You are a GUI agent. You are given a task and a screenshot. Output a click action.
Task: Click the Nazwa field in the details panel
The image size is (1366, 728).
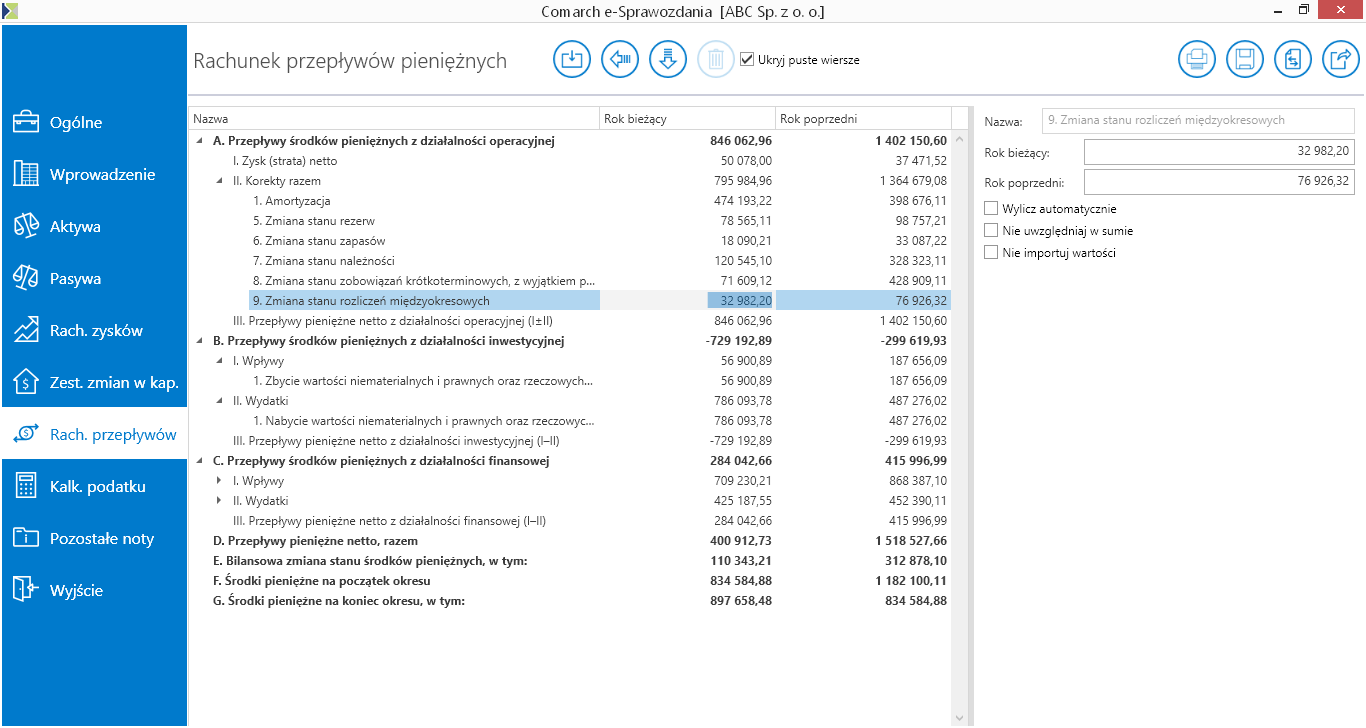pyautogui.click(x=1198, y=120)
